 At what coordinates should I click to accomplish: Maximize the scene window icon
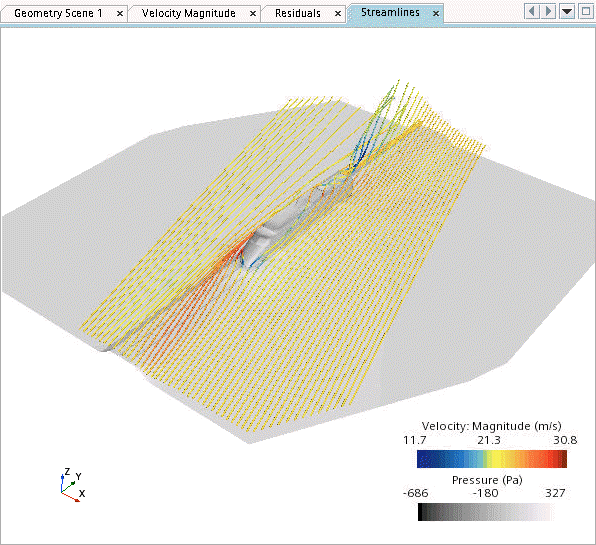pyautogui.click(x=586, y=11)
